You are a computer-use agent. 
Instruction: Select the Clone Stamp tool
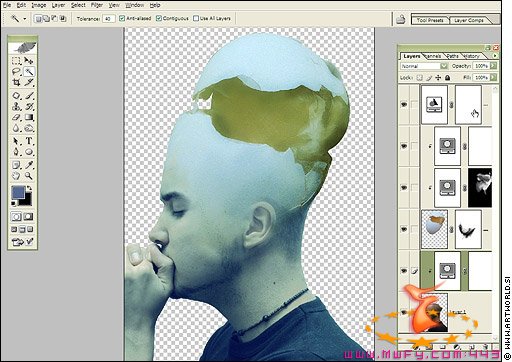16,107
